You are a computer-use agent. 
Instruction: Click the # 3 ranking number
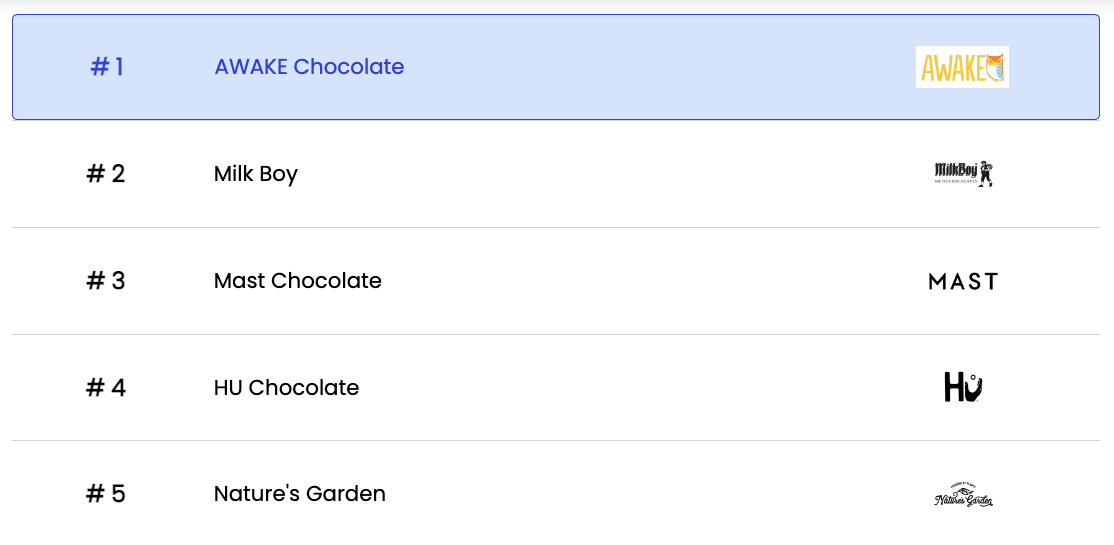106,281
